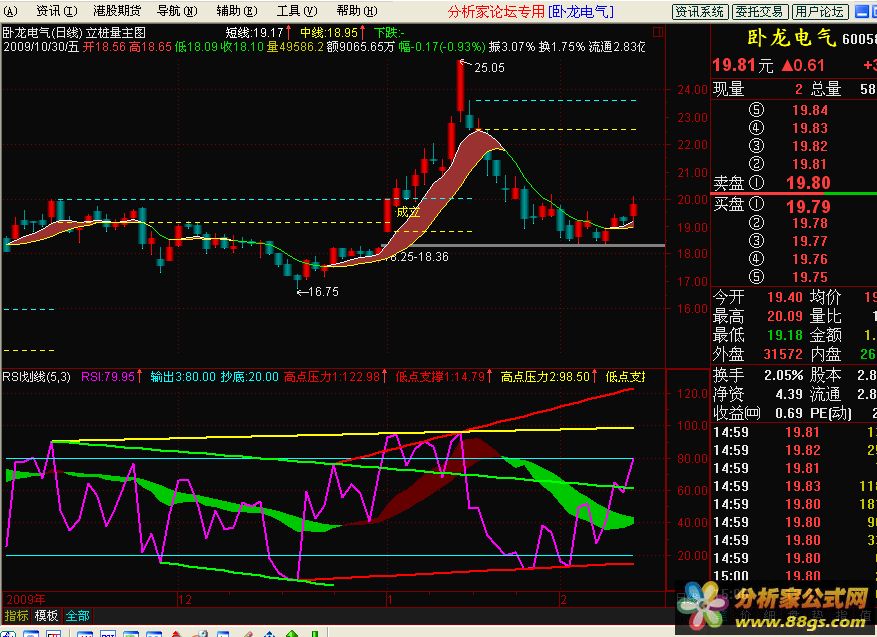Switch to the 模板 tab
Image resolution: width=877 pixels, height=637 pixels.
(x=46, y=616)
